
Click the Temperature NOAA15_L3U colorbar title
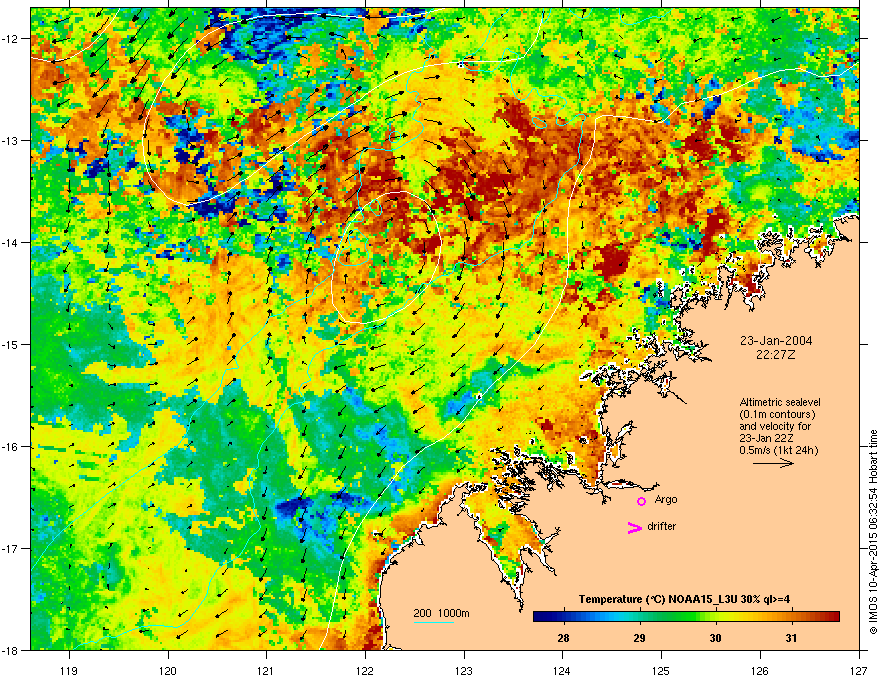point(684,599)
